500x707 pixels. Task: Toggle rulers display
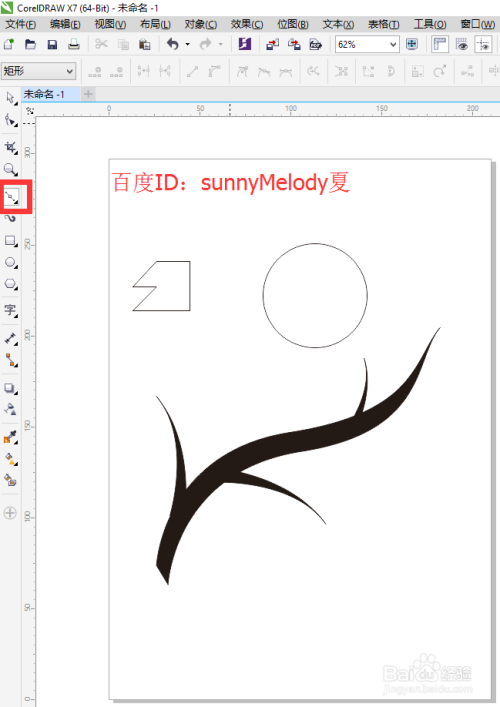coord(440,44)
